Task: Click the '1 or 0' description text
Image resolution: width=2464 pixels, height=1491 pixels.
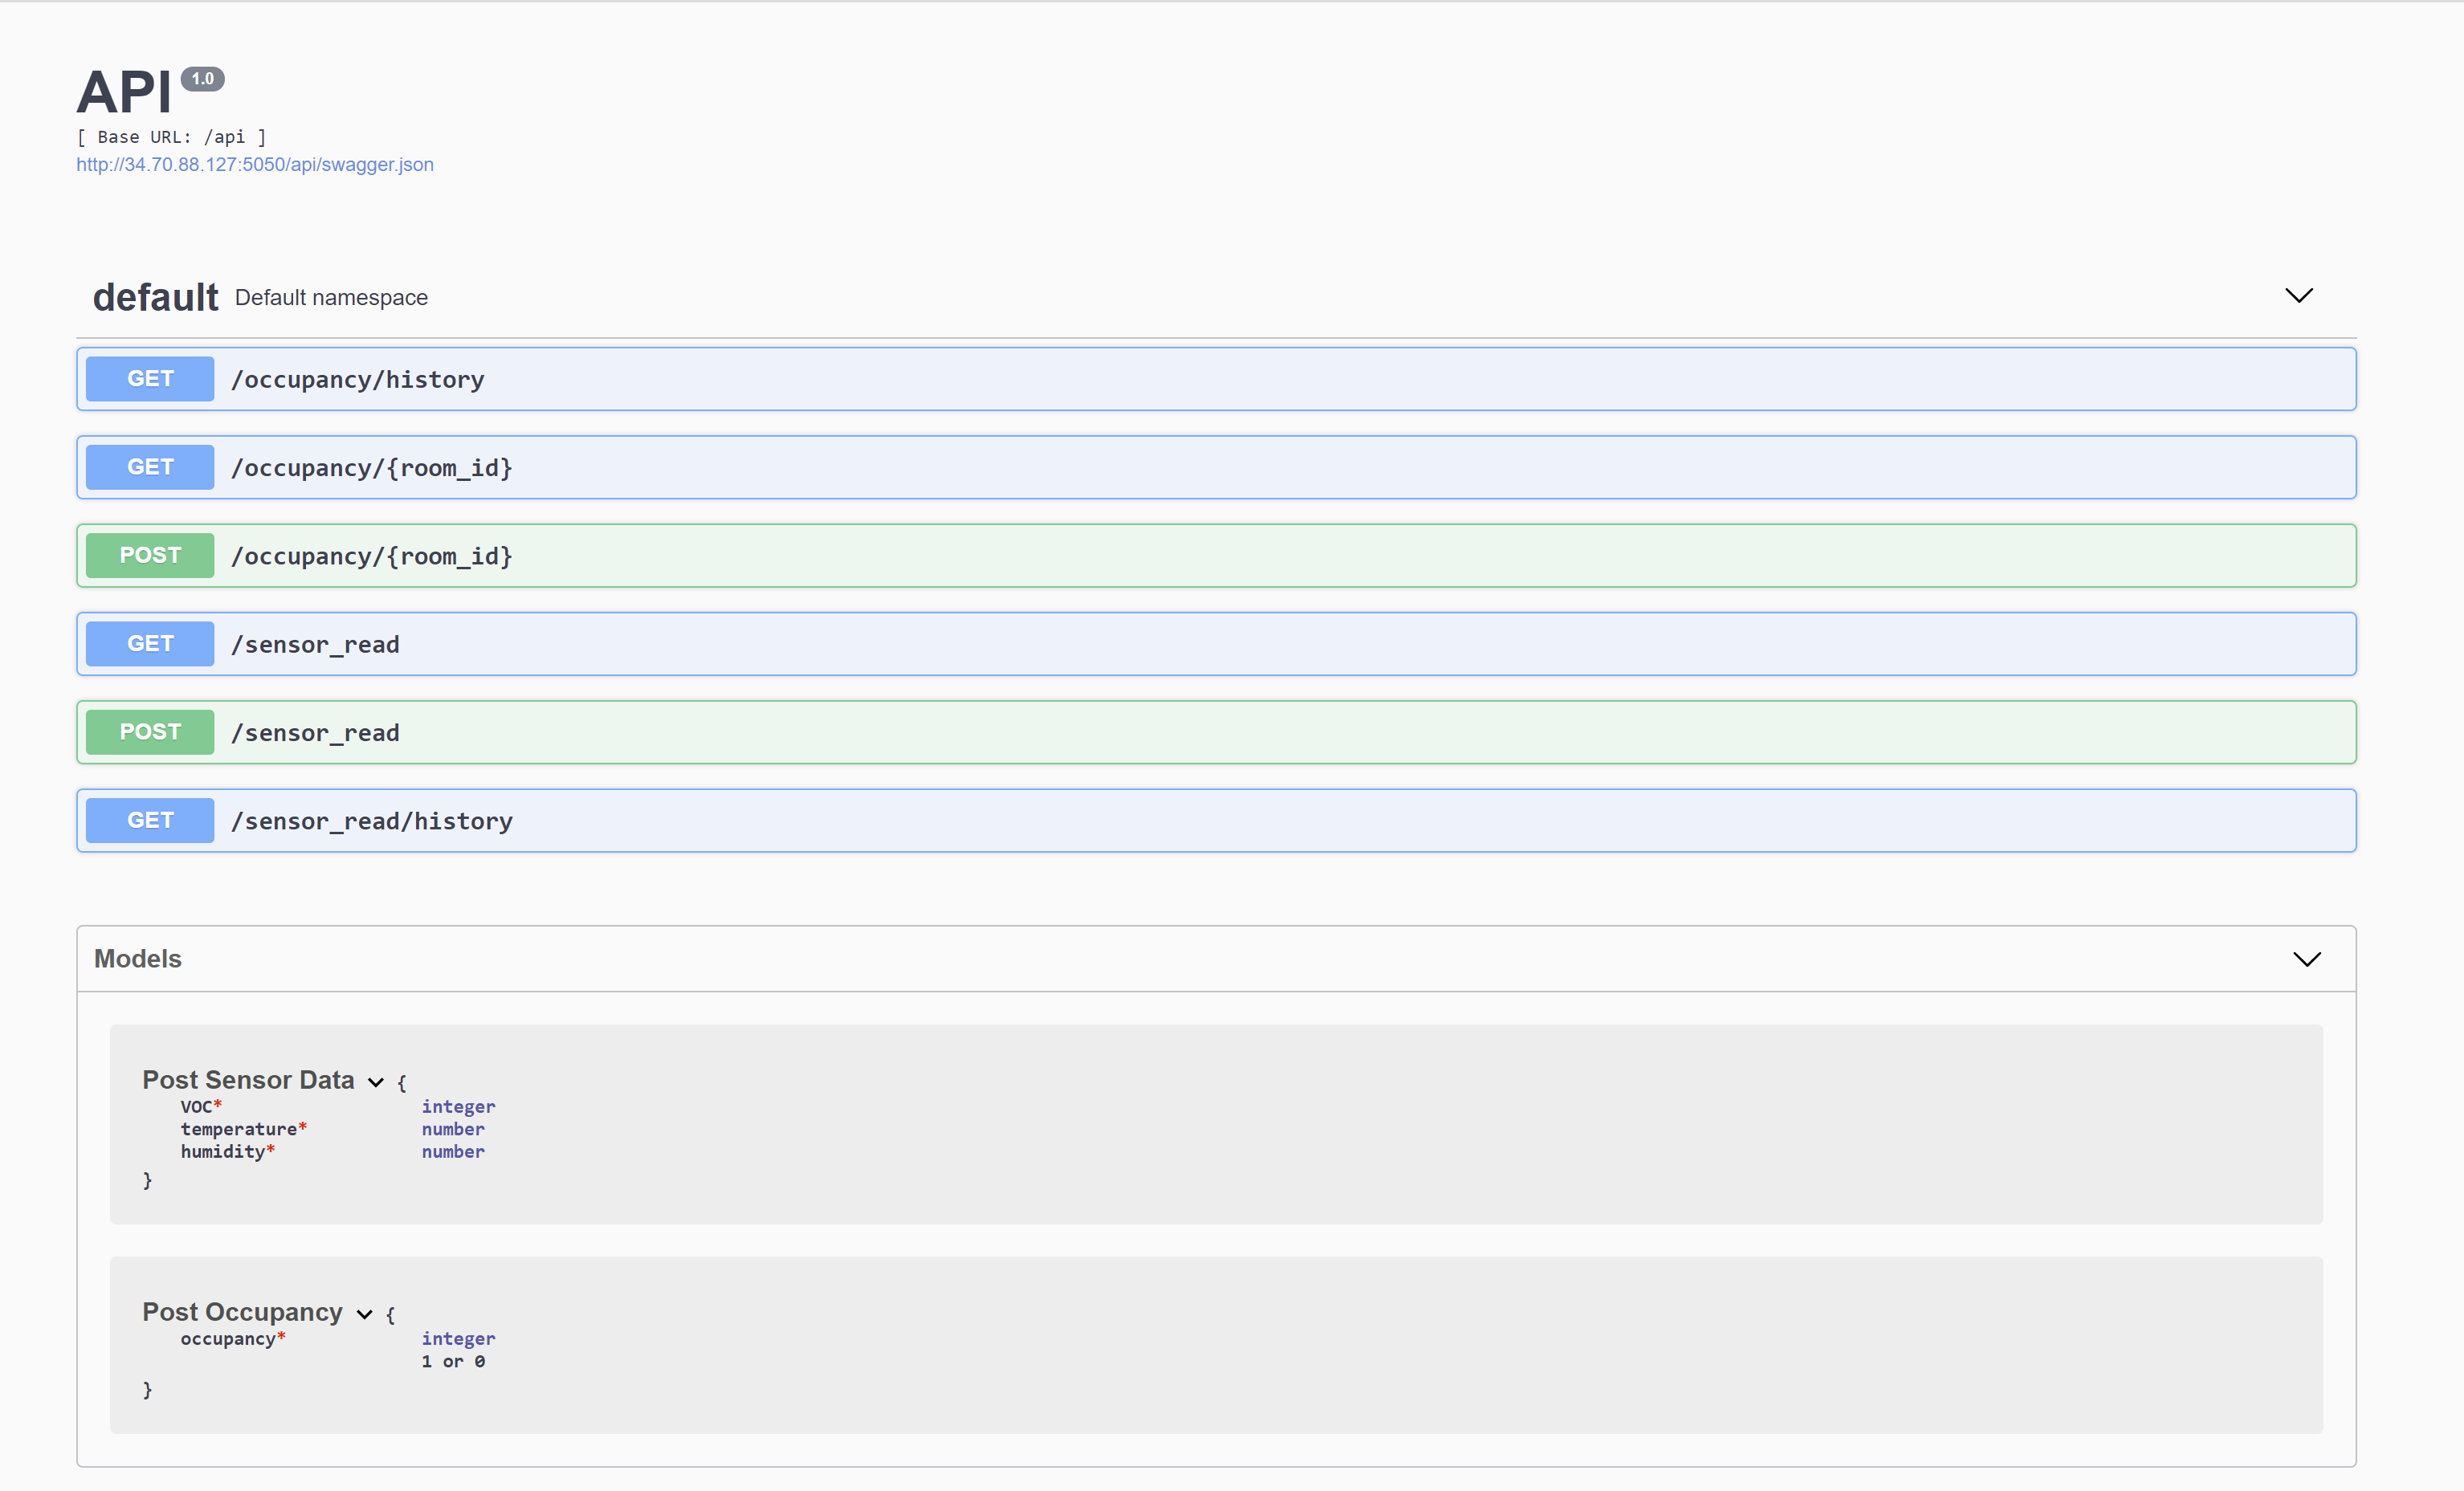Action: (453, 1361)
